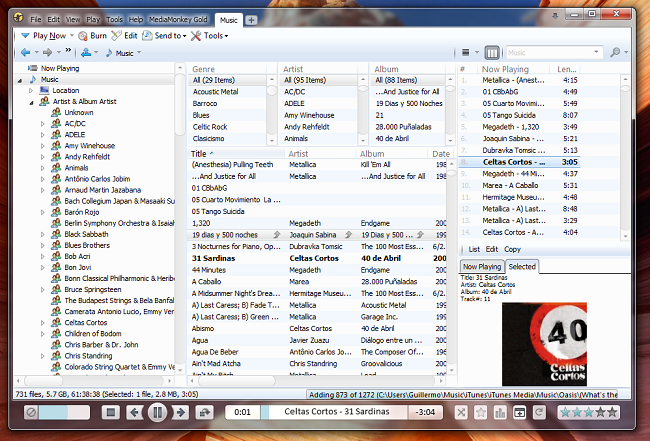Open the View menu
The width and height of the screenshot is (650, 441).
pos(73,19)
